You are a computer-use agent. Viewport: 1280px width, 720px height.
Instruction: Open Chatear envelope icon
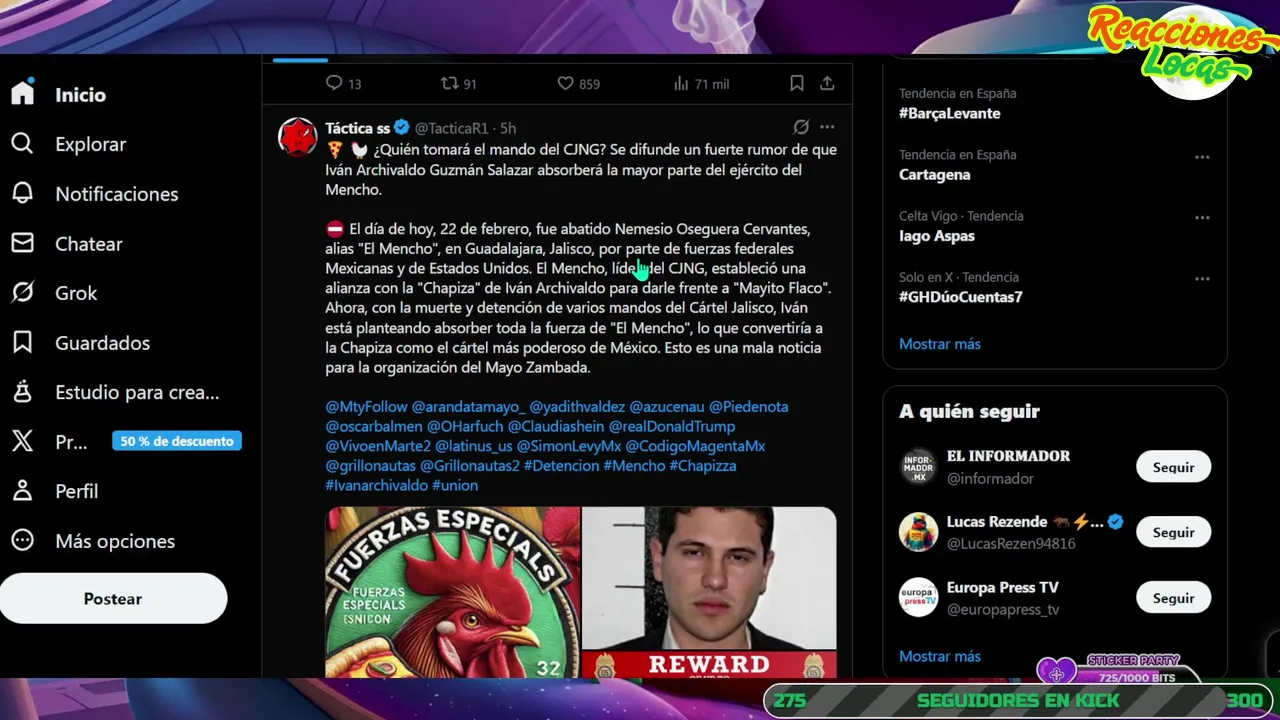(23, 243)
